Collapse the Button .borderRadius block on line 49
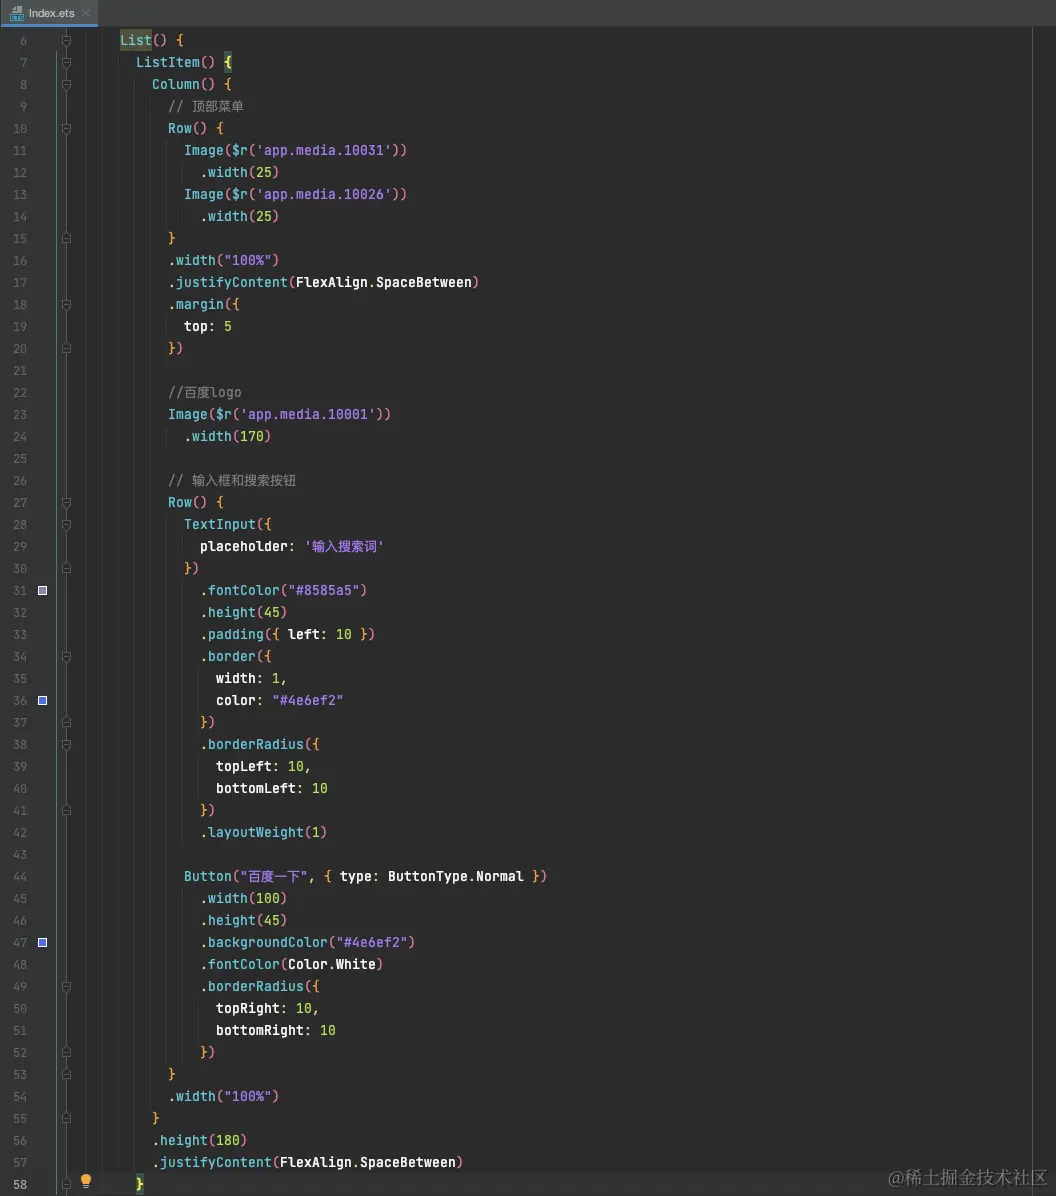Screen dimensions: 1056x1196 [x=66, y=987]
